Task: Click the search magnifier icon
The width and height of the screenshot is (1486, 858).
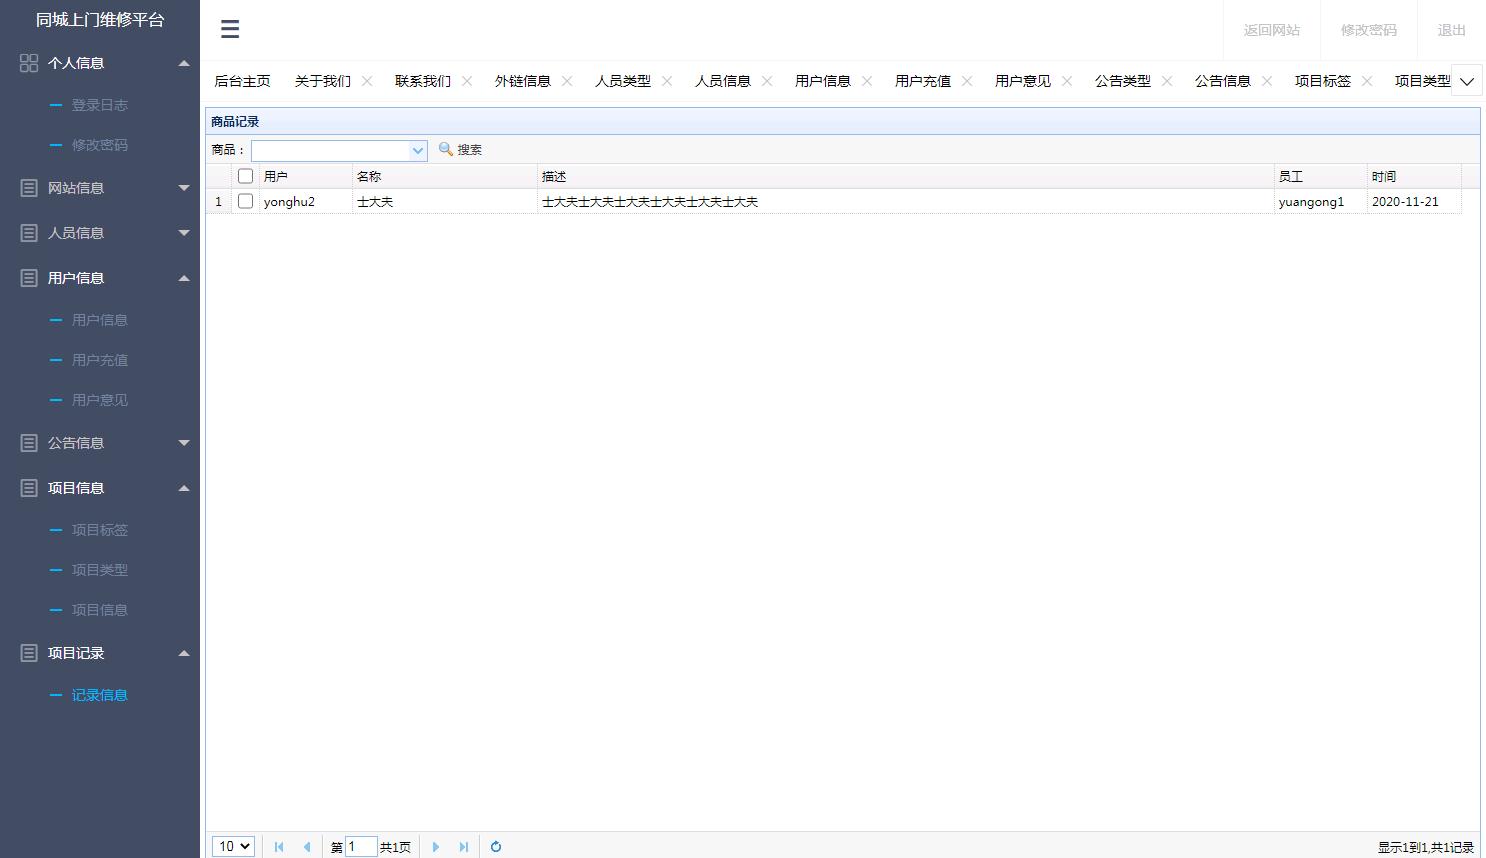Action: pyautogui.click(x=446, y=149)
